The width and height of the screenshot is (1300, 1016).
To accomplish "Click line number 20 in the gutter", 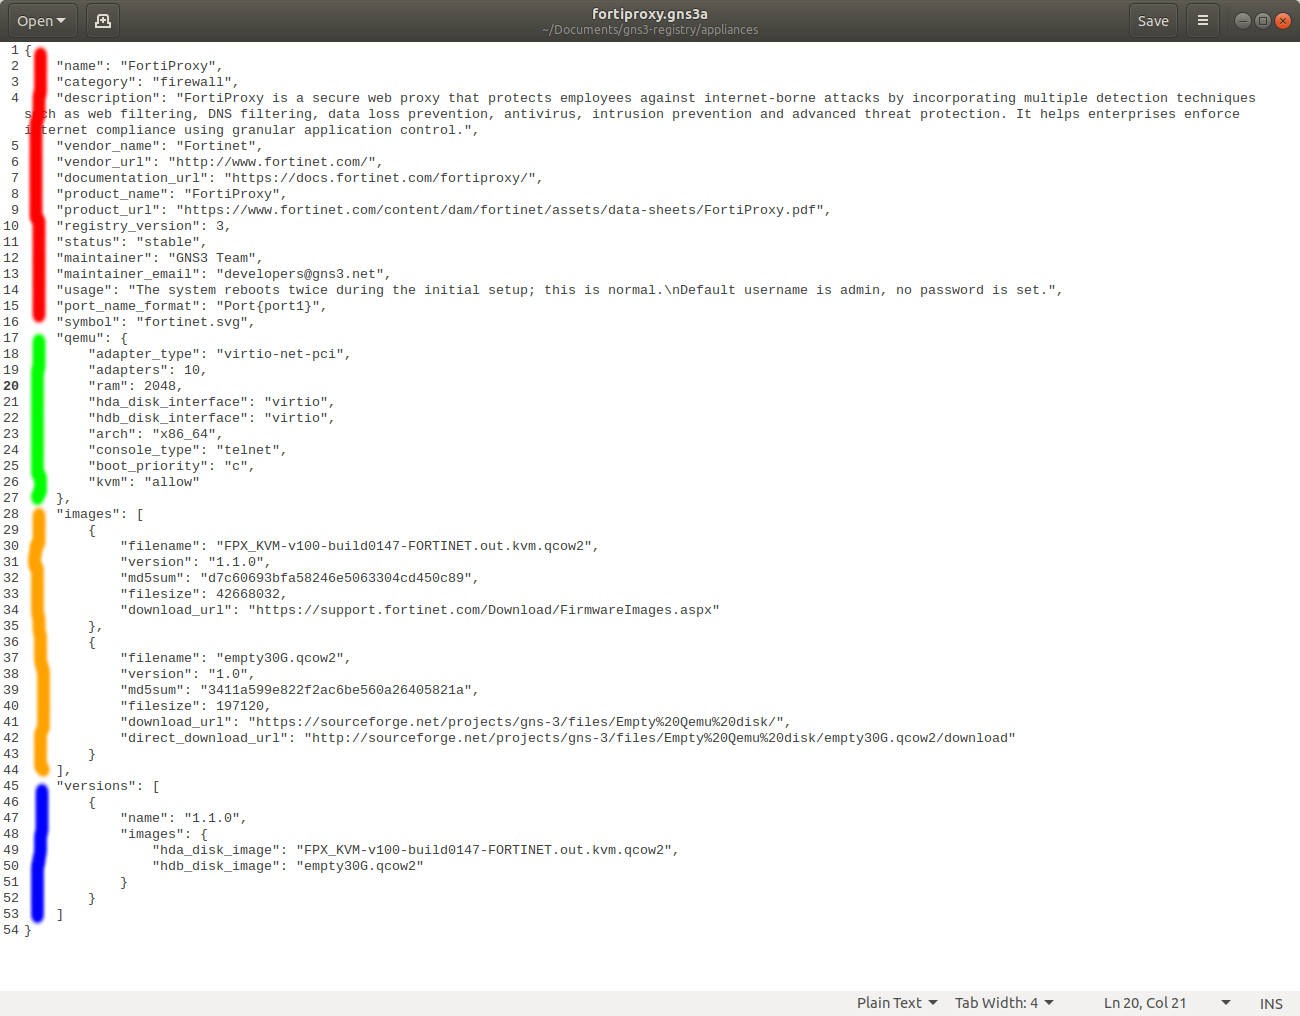I will pos(11,386).
